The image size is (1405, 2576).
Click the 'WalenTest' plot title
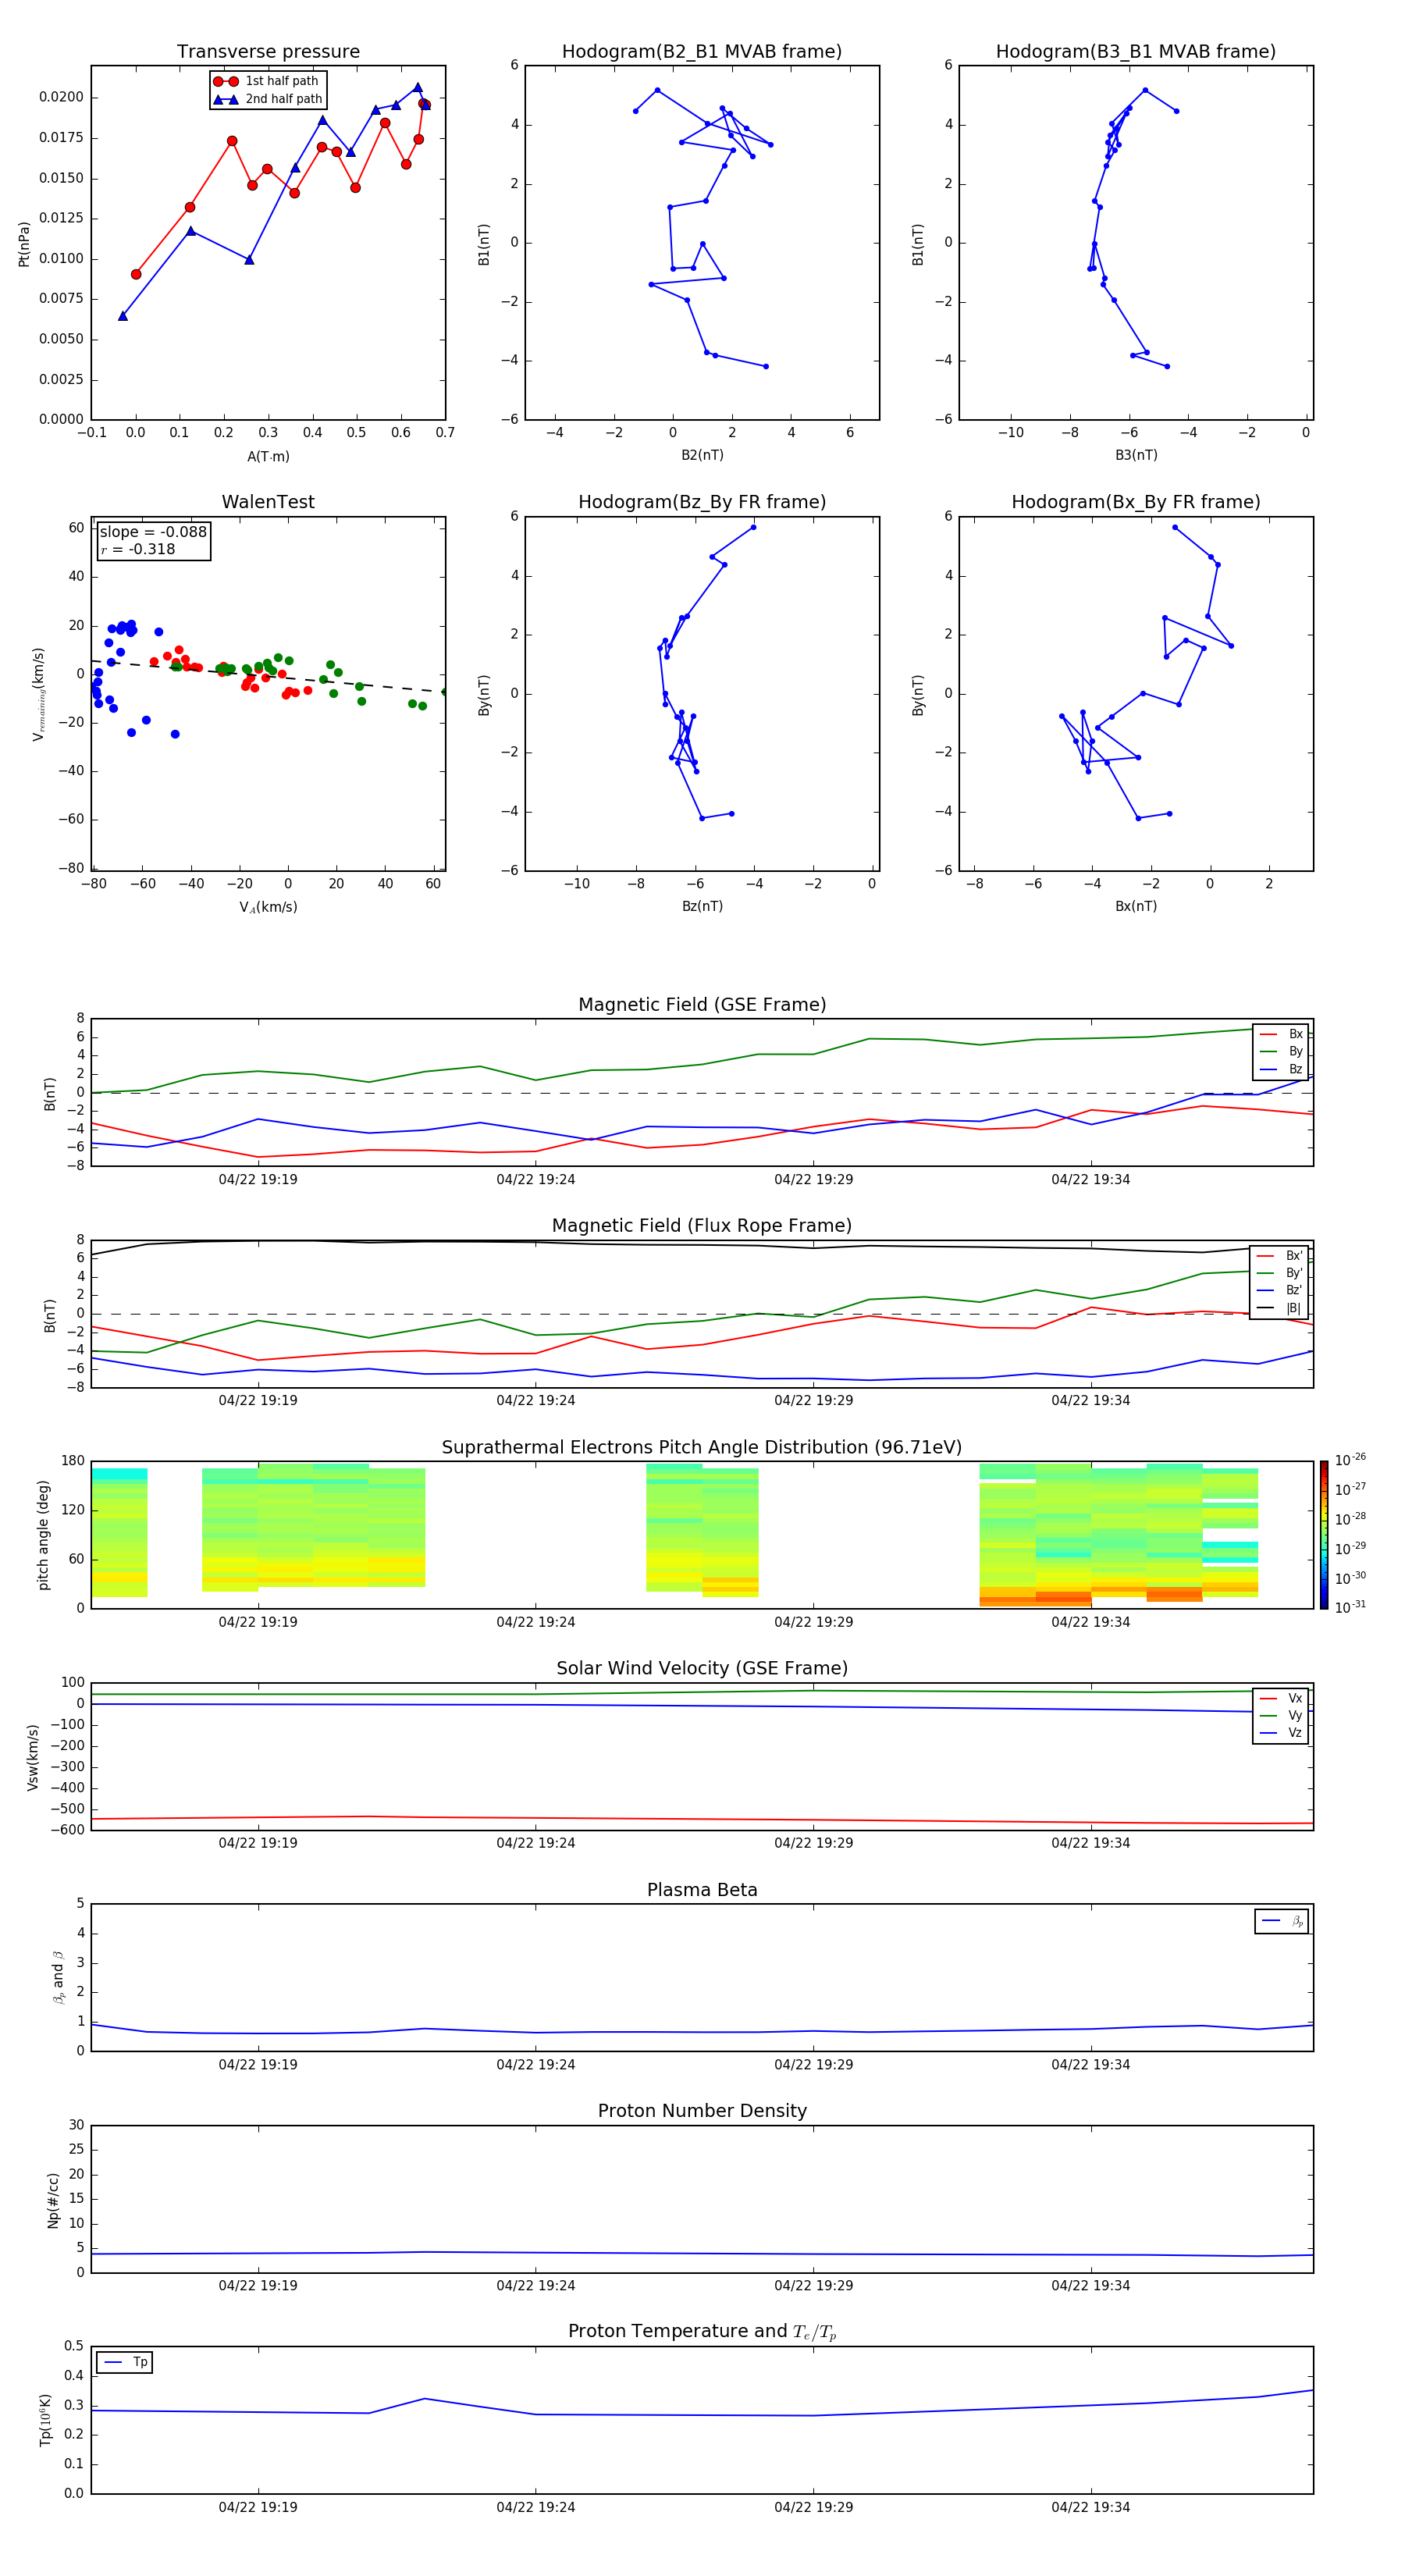coord(268,502)
